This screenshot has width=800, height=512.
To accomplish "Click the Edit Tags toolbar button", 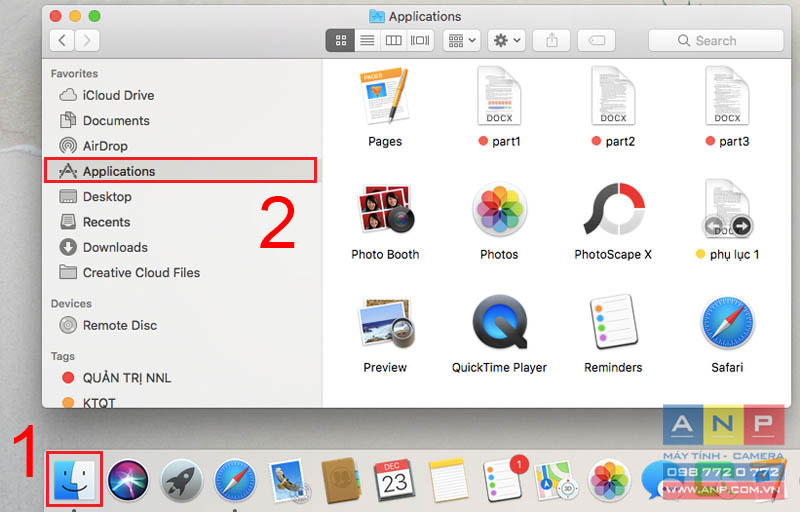I will 596,40.
